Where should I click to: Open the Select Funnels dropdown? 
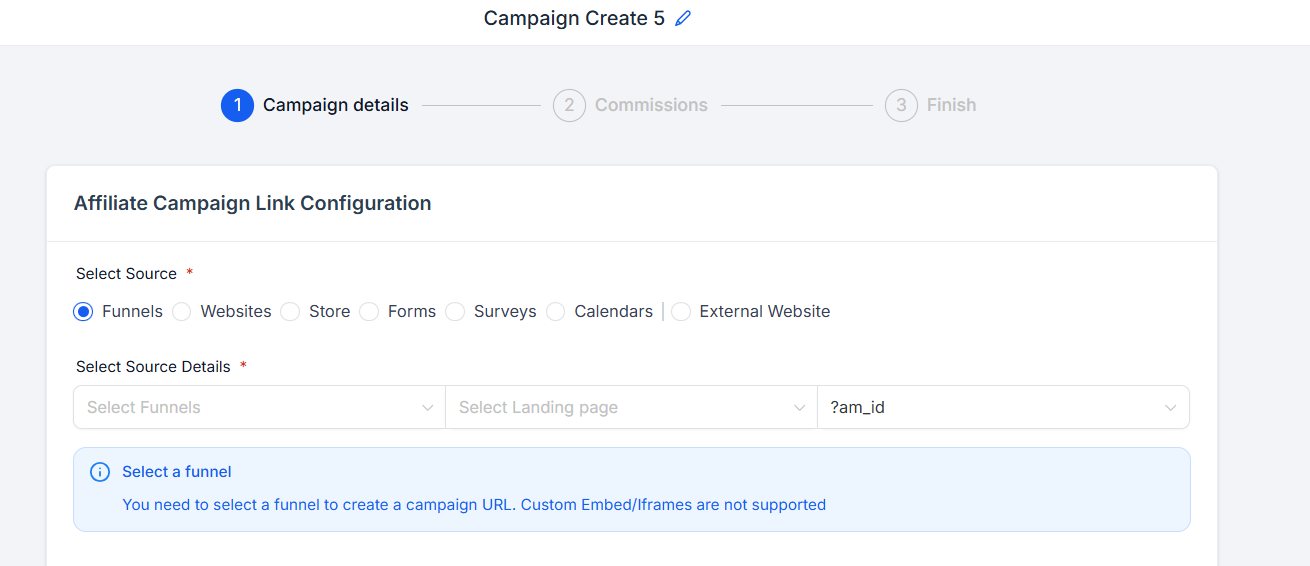coord(259,407)
